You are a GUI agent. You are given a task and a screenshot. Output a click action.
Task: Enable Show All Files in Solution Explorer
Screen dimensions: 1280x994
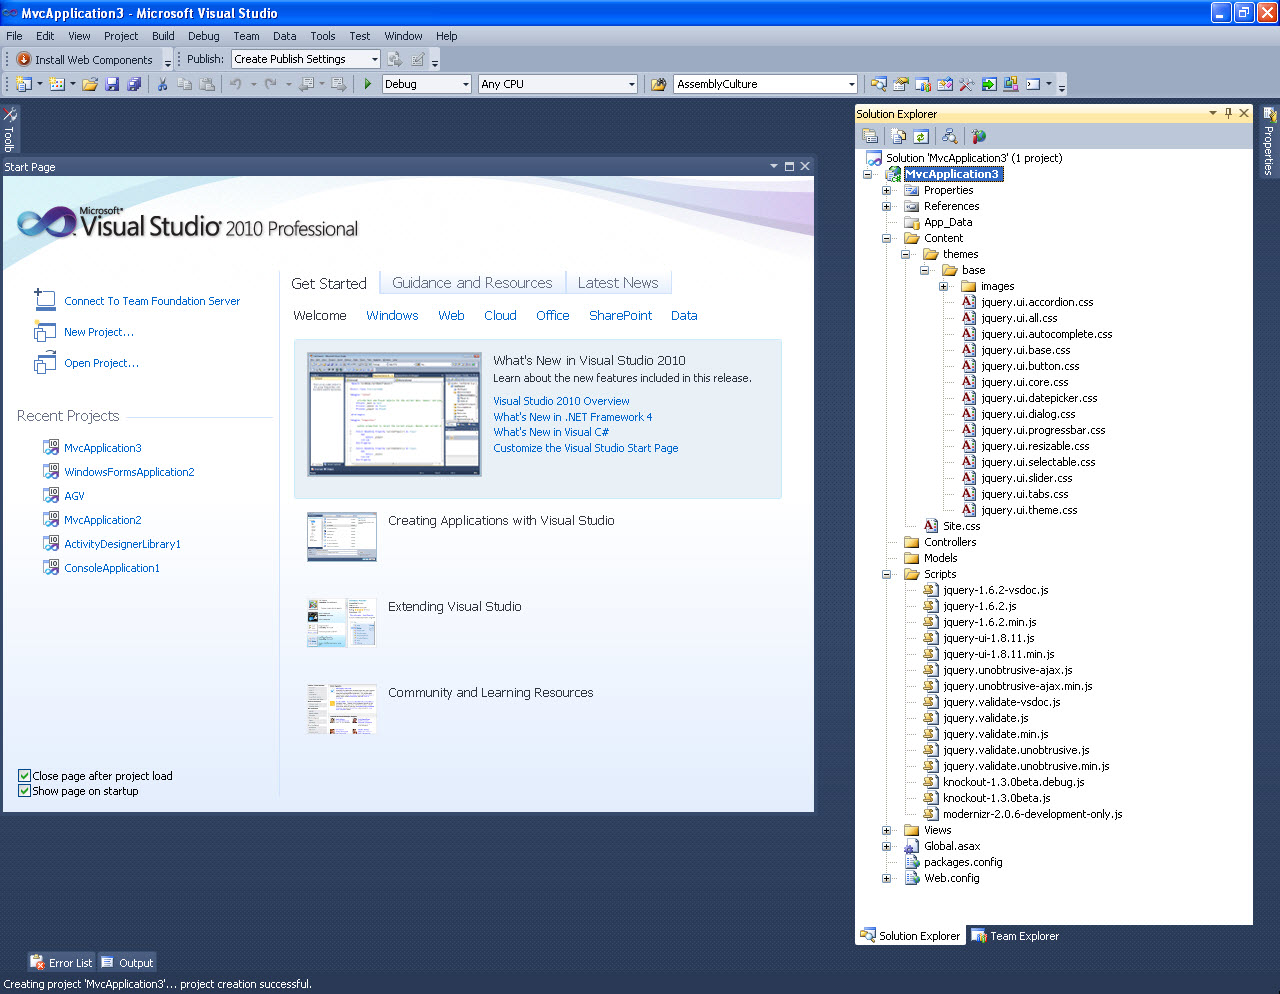coord(898,135)
